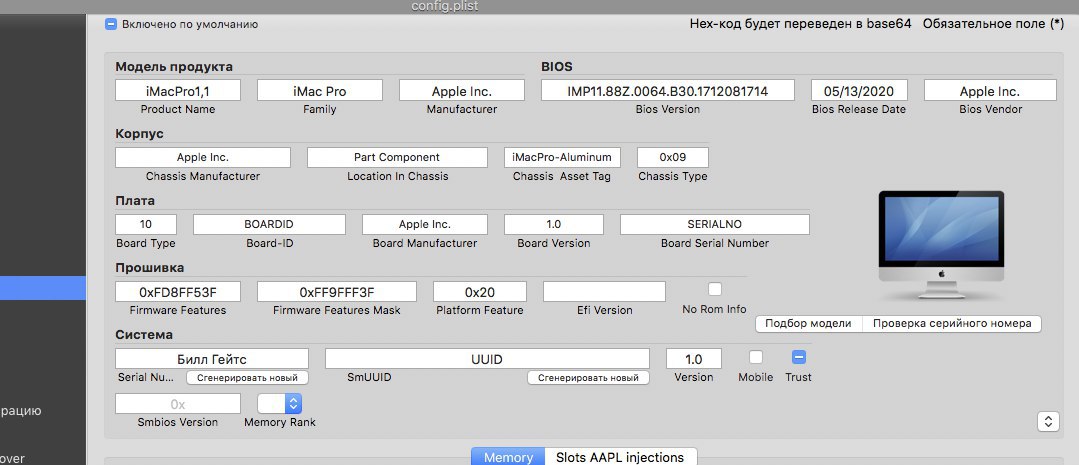
Task: Switch to the Slots AAPL injections tab
Action: click(620, 457)
